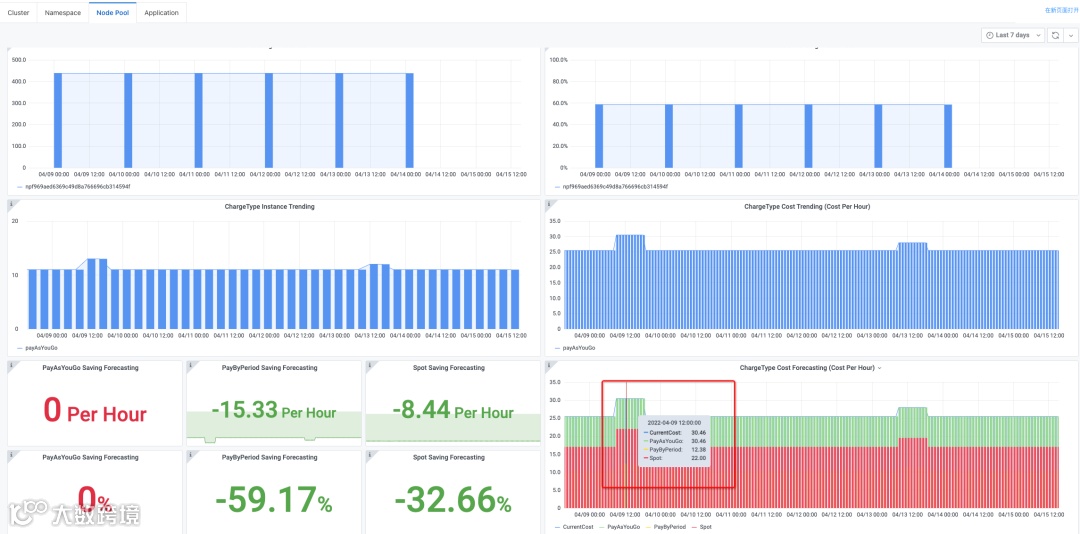Click the 0 Per Hour value
This screenshot has width=1080, height=534.
tap(94, 411)
